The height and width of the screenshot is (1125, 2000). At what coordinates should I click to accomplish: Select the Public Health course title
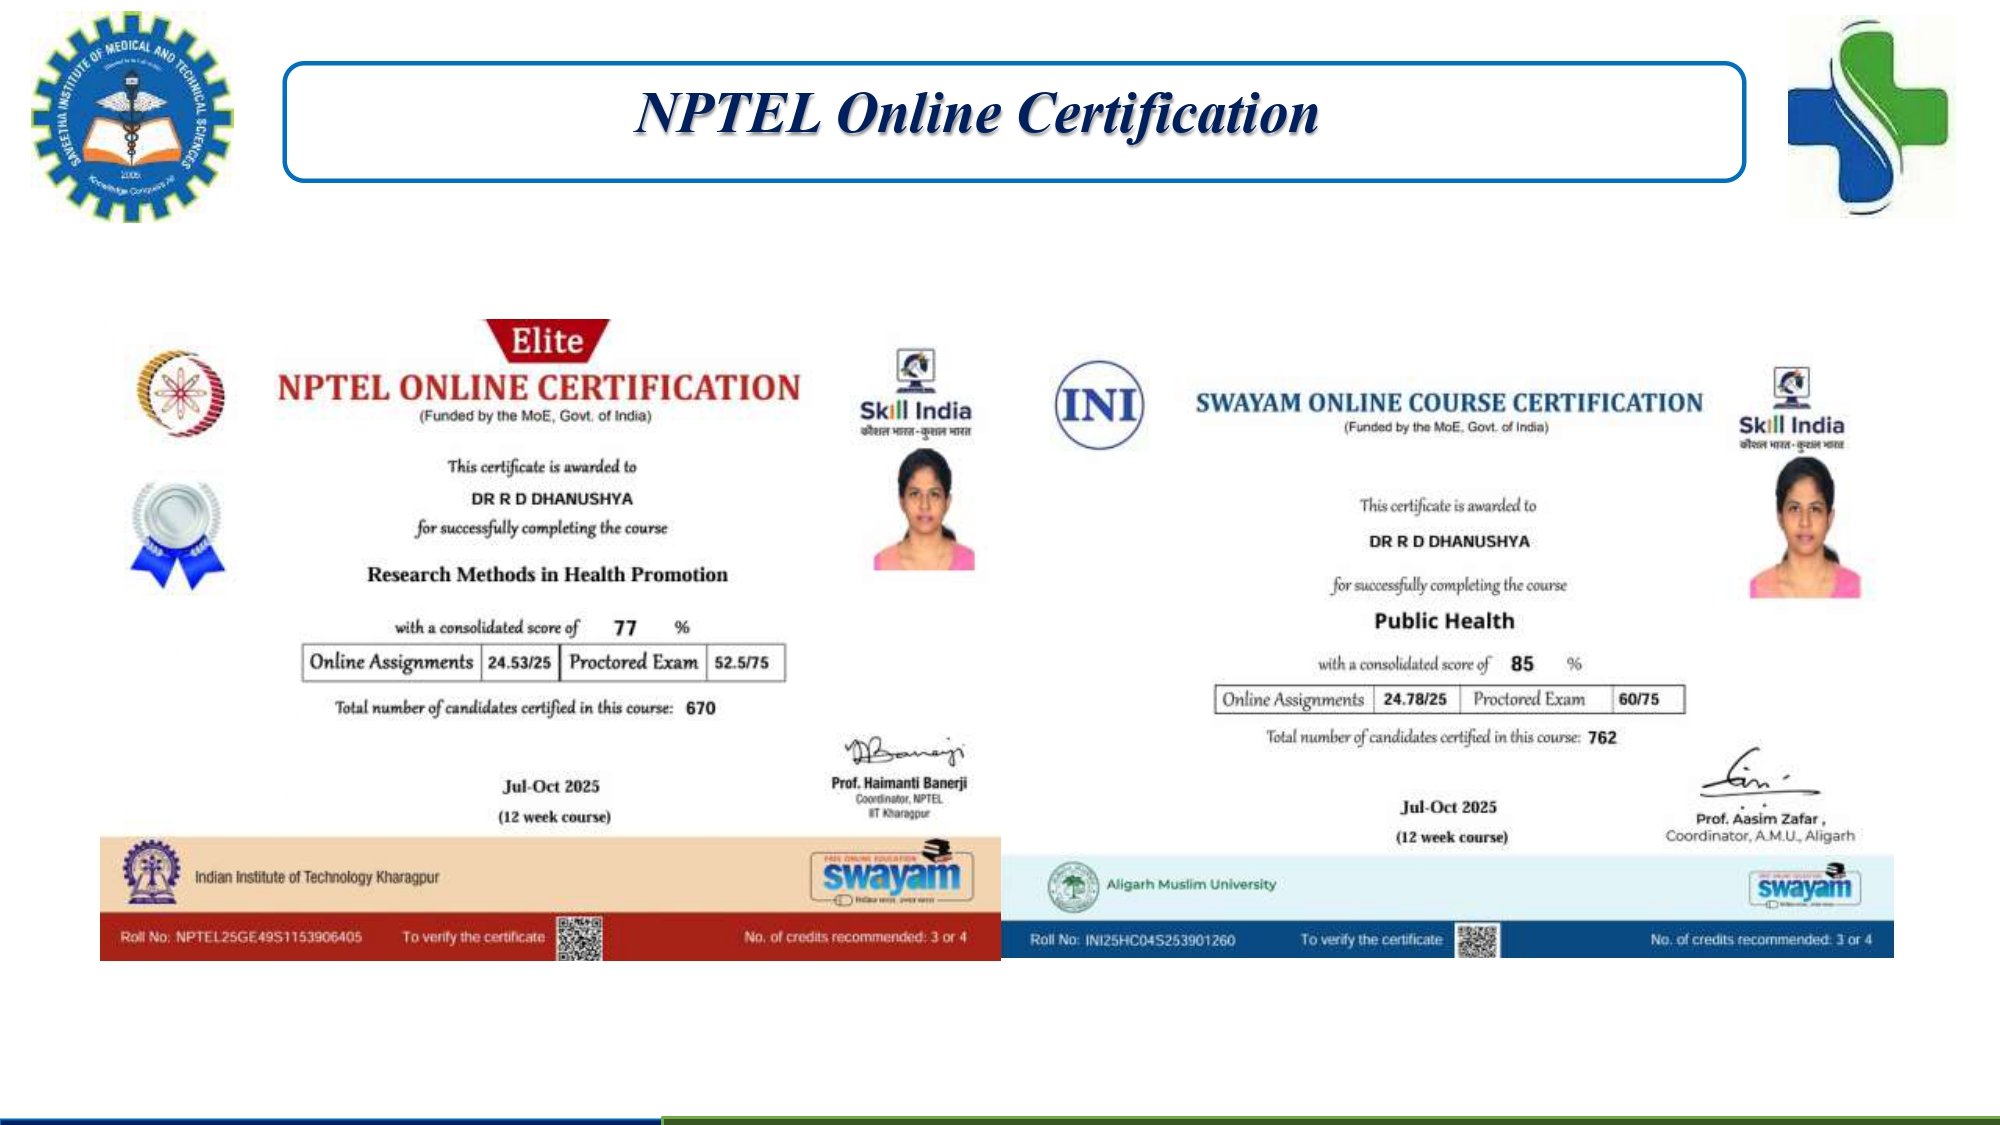[1444, 621]
